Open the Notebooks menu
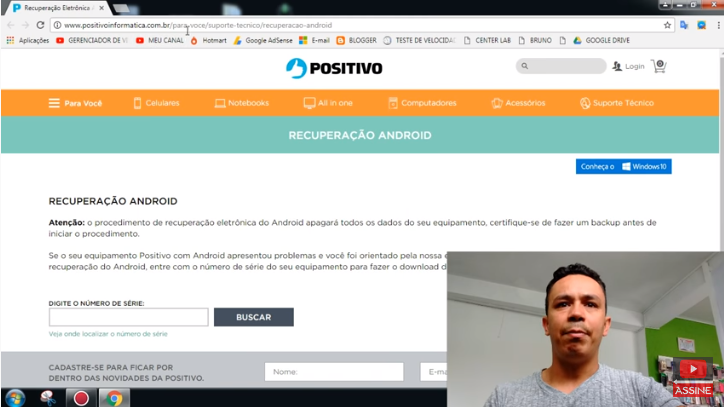Screen dimensions: 724x407 (x=241, y=103)
